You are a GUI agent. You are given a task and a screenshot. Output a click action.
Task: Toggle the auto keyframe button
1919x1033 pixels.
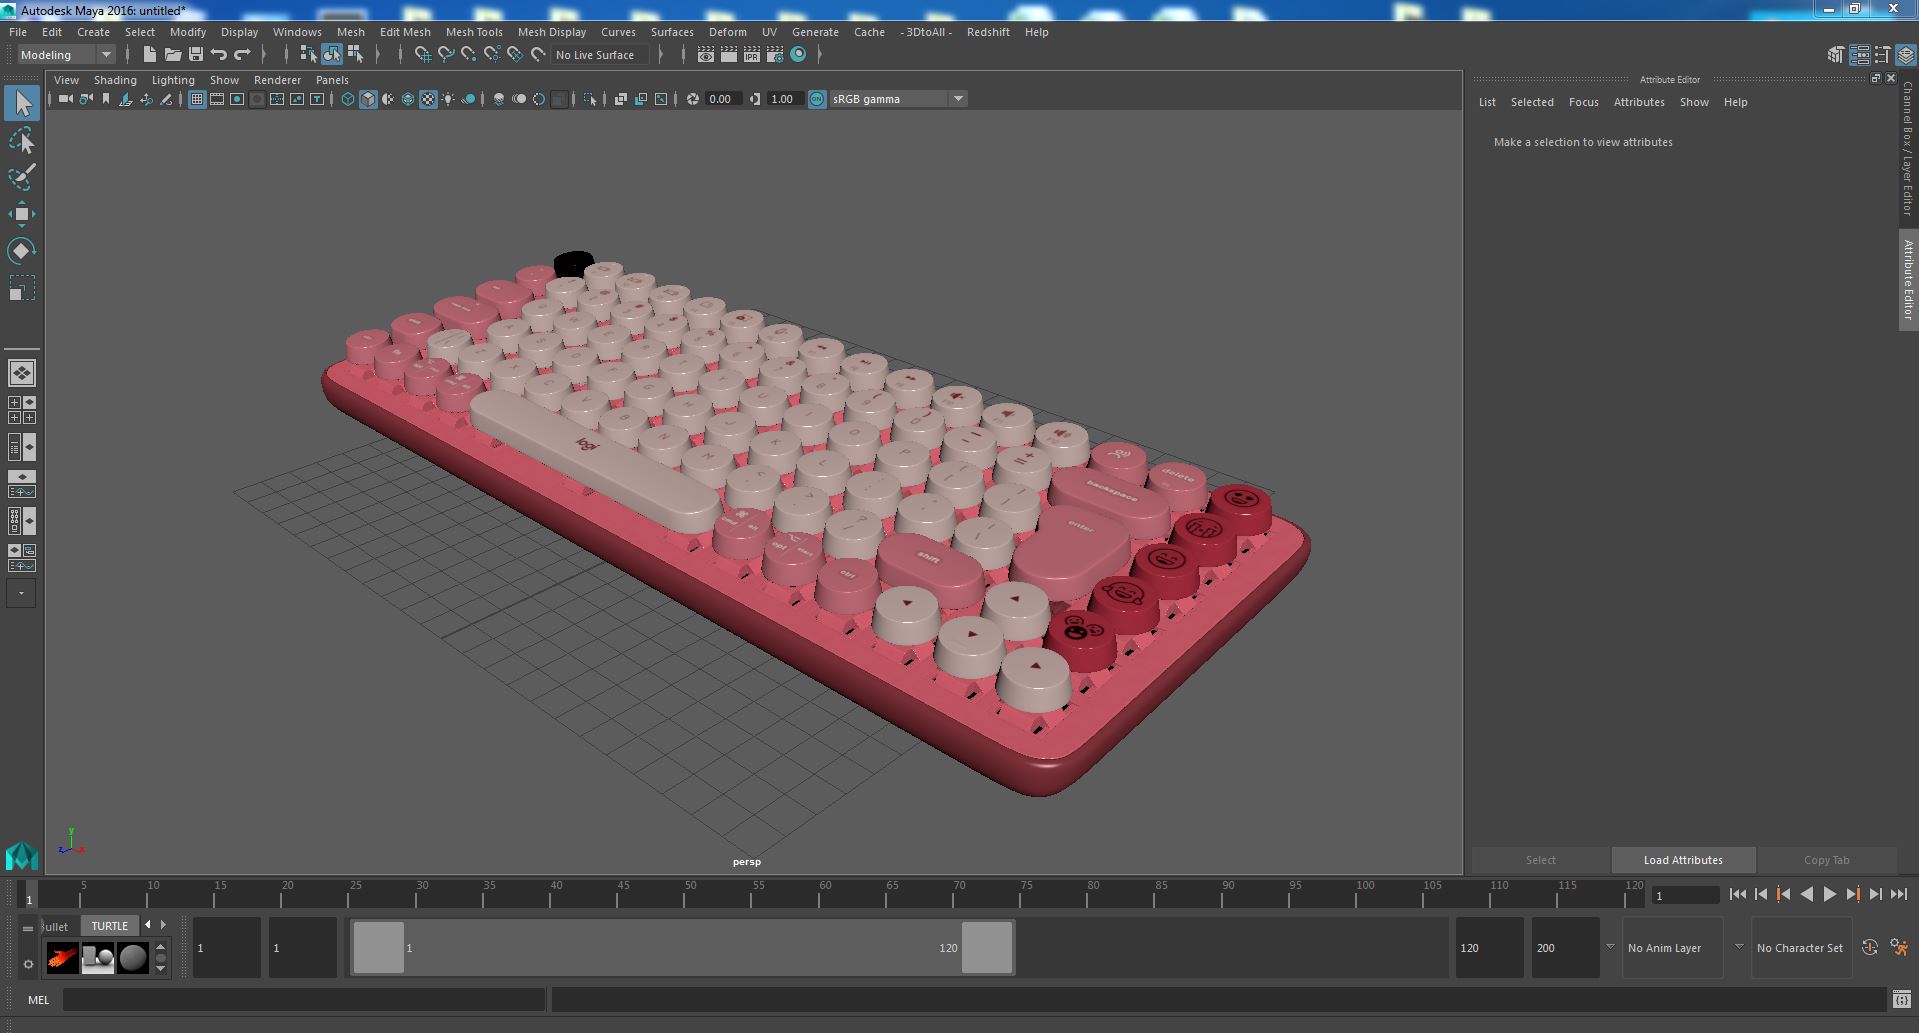click(x=1869, y=947)
